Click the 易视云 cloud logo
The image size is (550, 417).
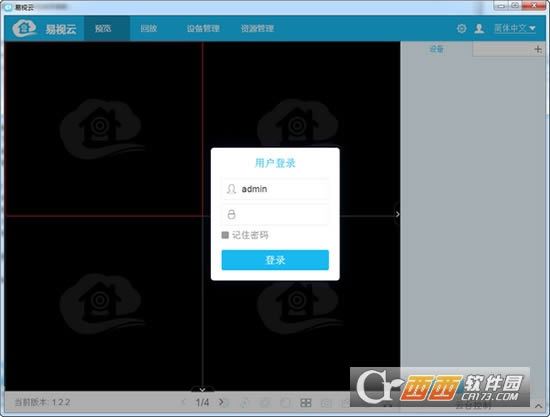(x=24, y=28)
